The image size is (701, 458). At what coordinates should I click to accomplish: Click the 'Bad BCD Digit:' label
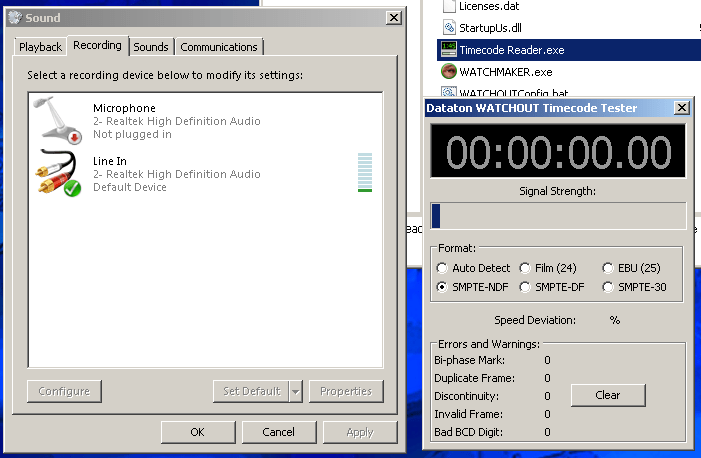click(x=468, y=432)
